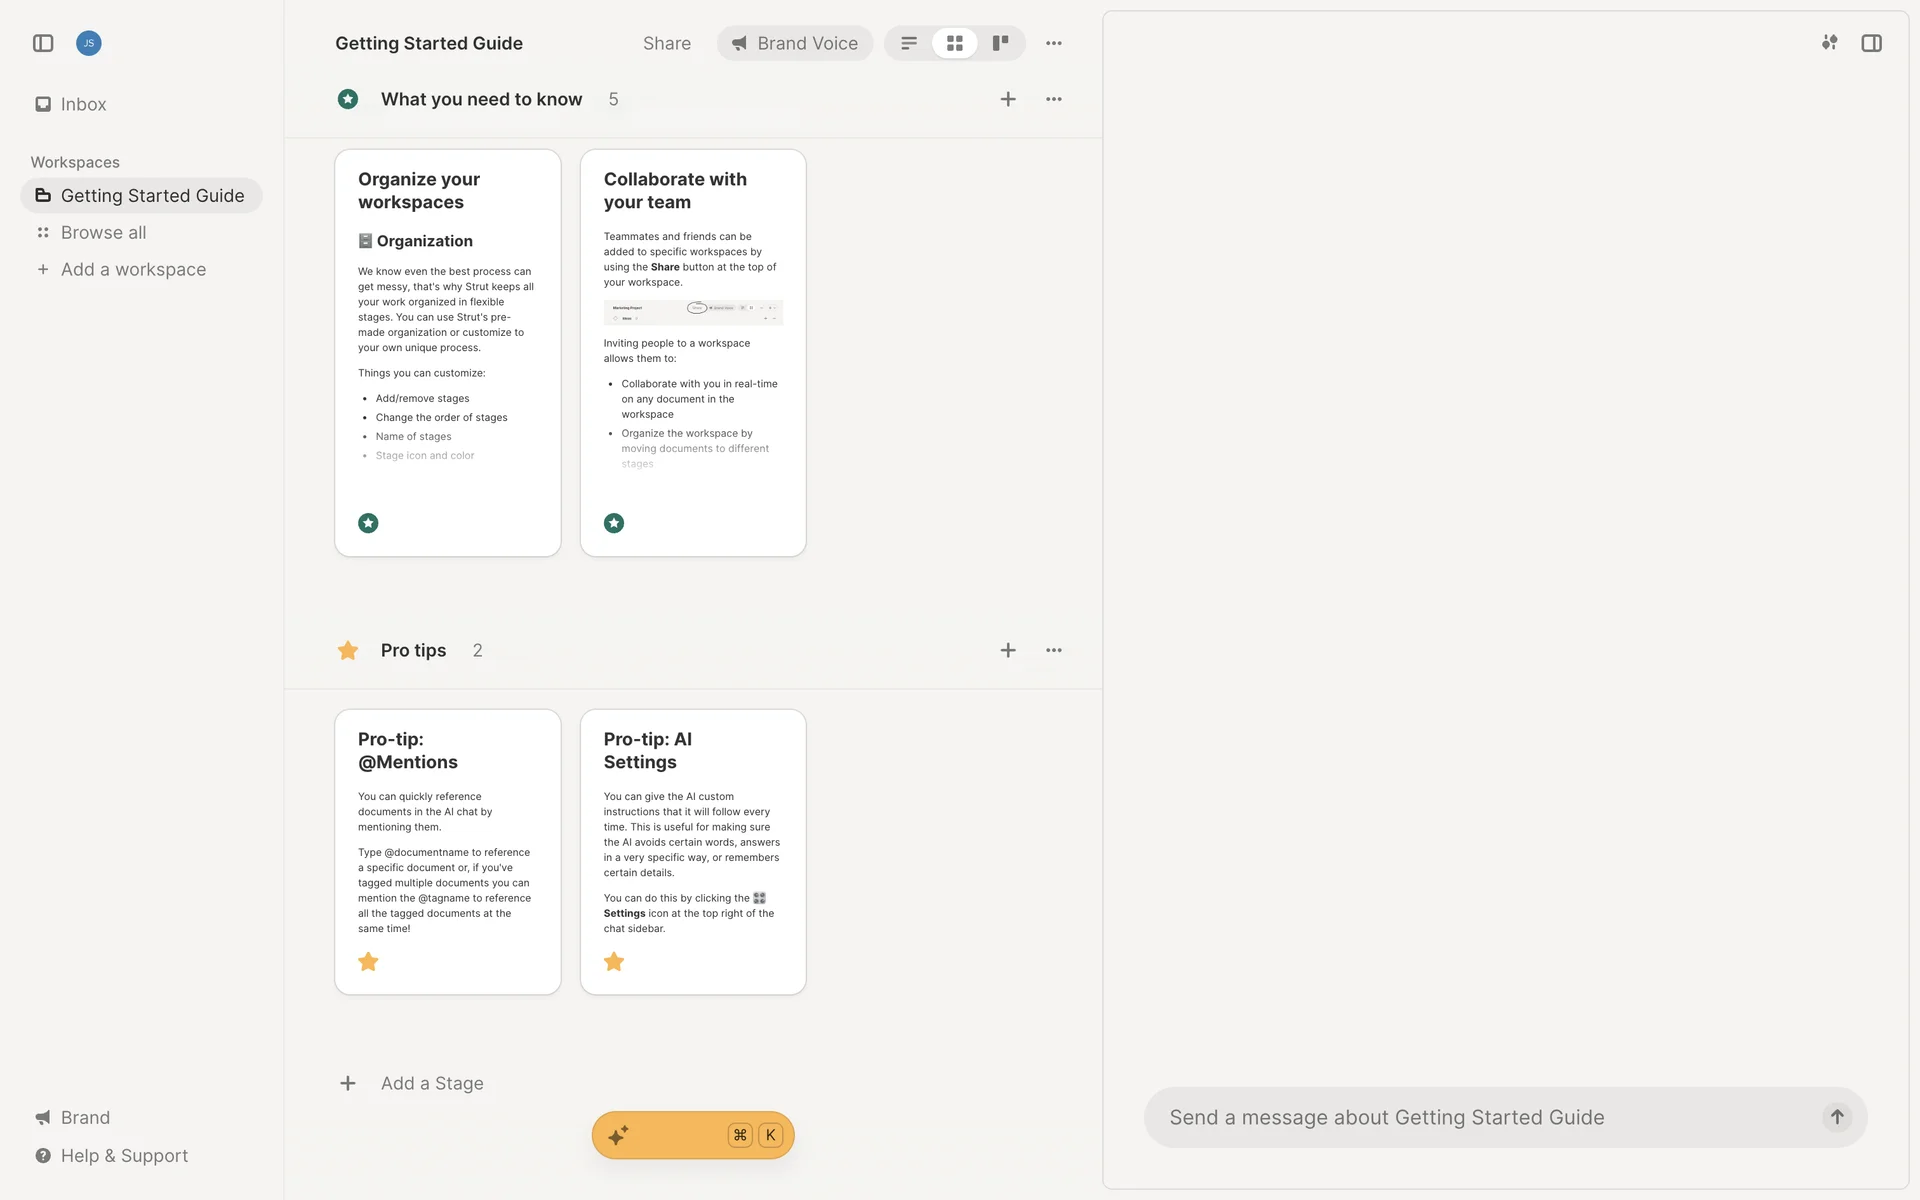This screenshot has height=1200, width=1920.
Task: Click the JS user avatar
Action: pyautogui.click(x=89, y=43)
